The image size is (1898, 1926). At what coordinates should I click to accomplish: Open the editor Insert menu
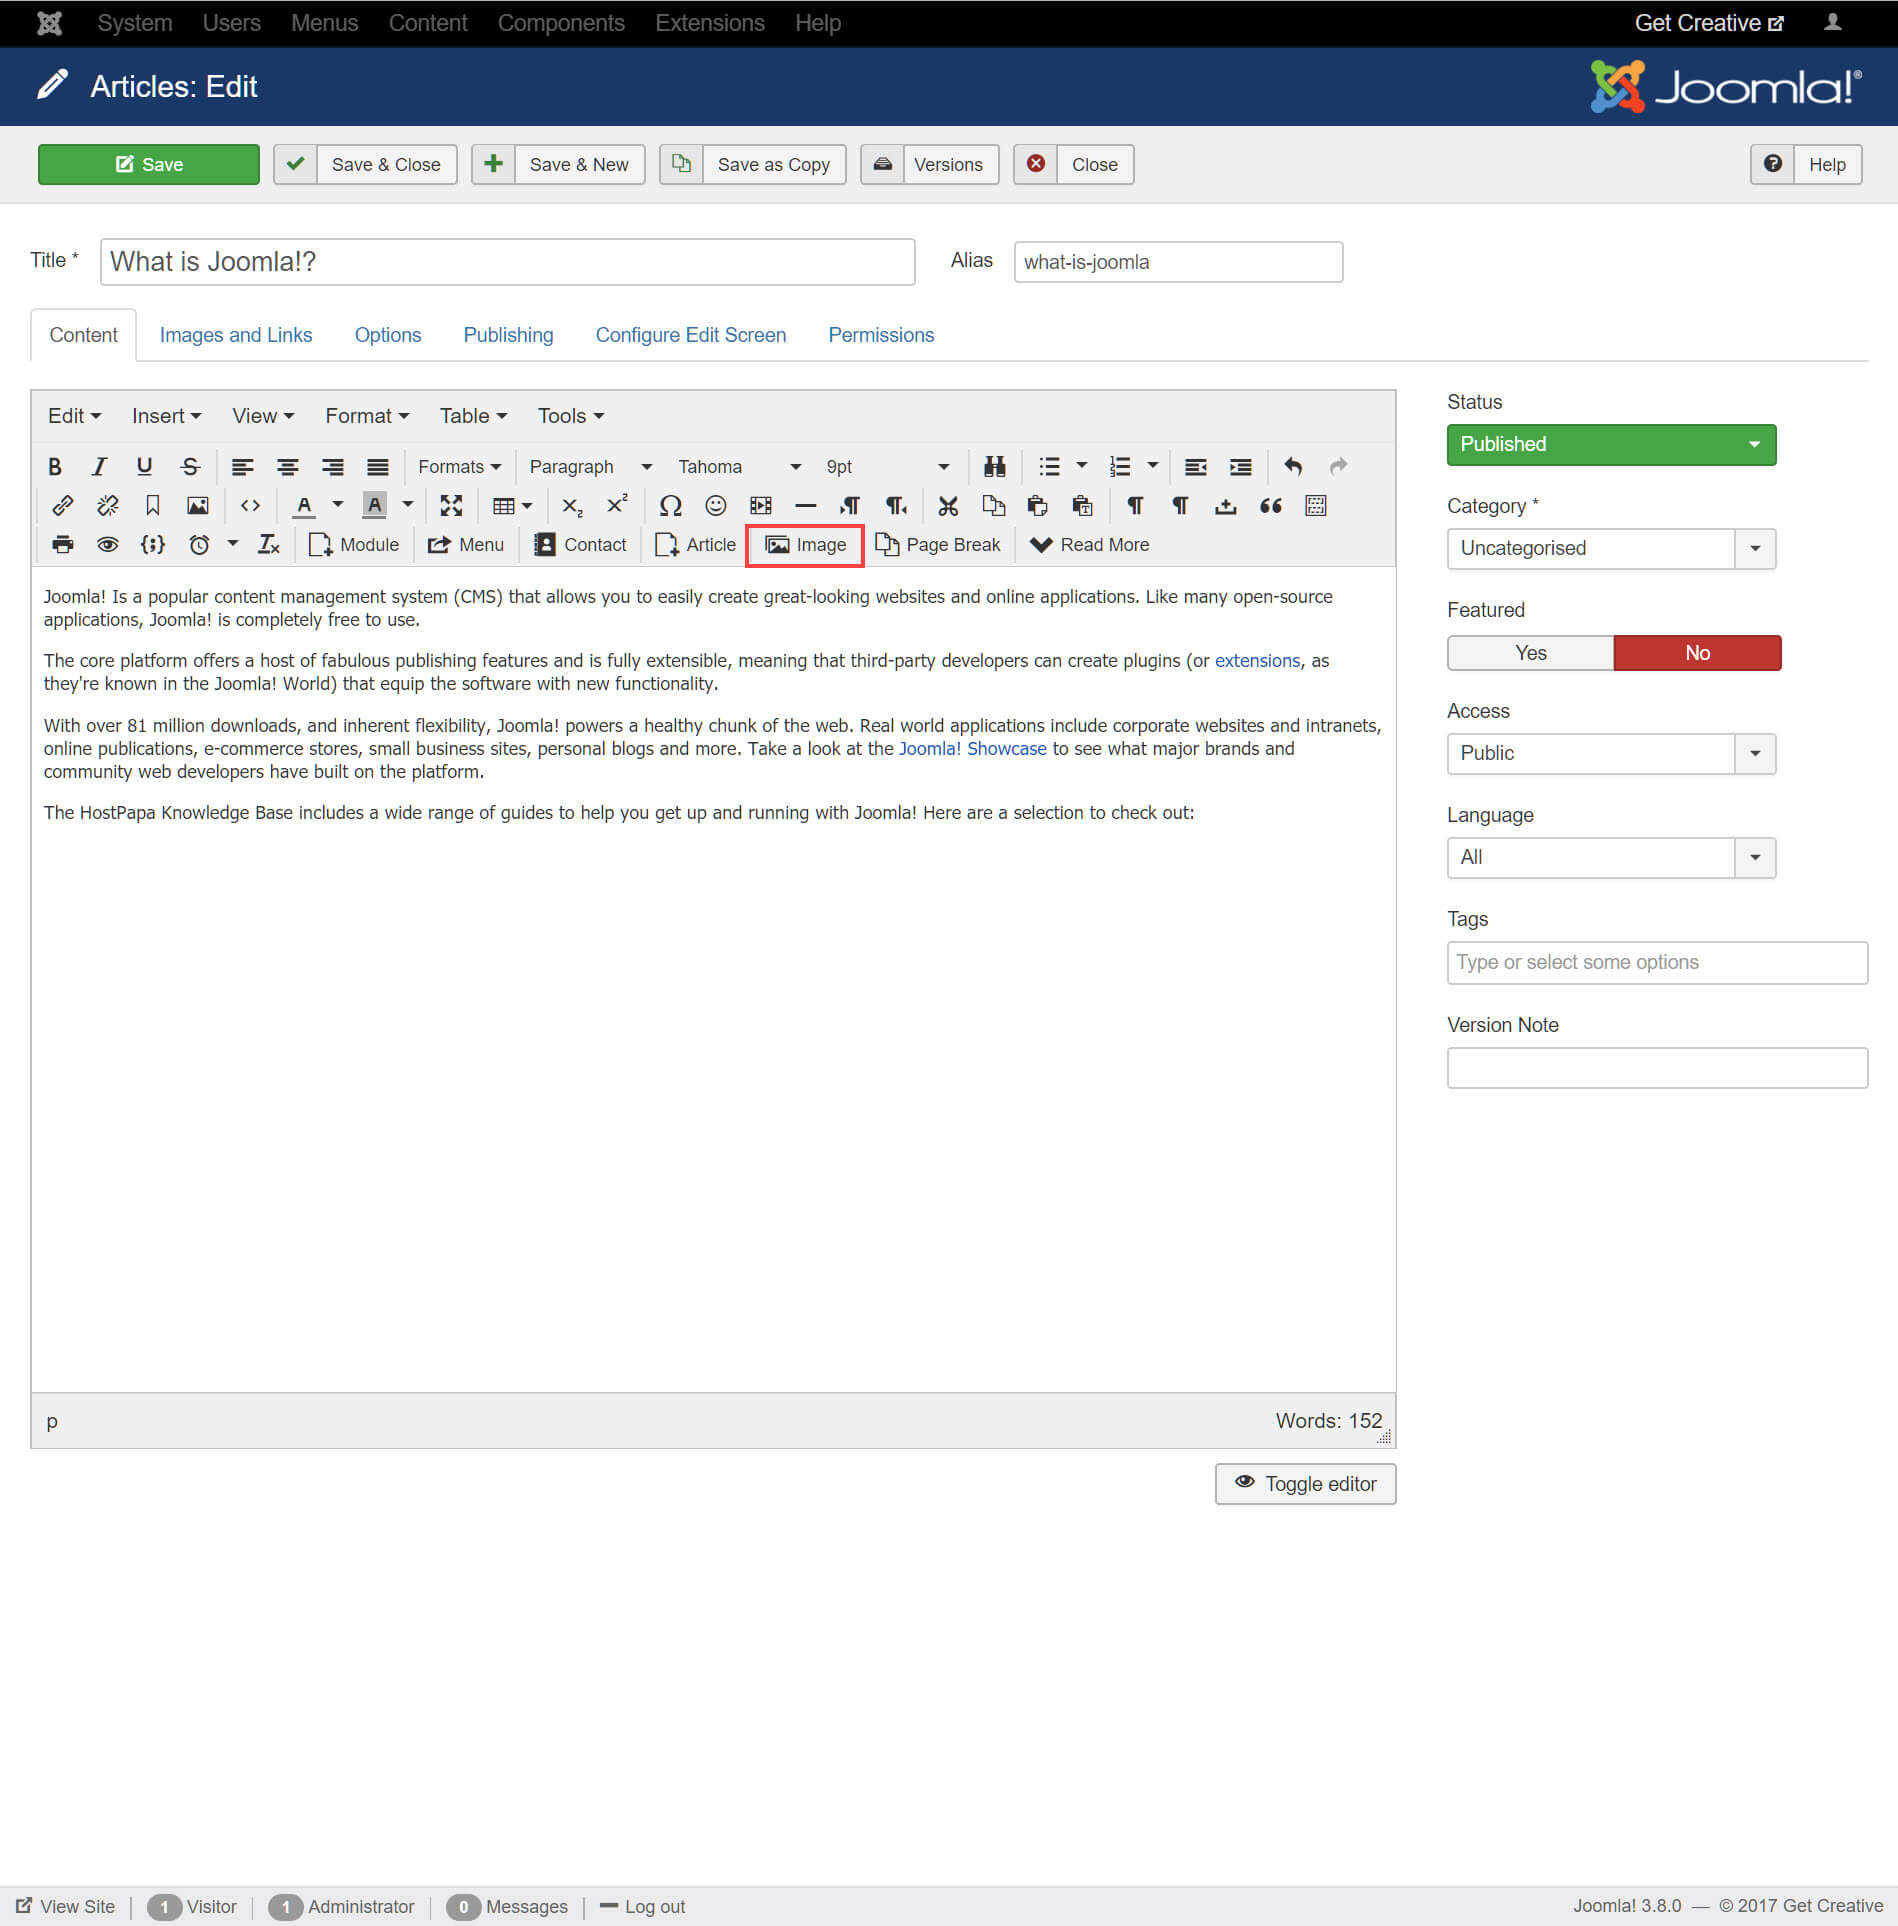point(166,416)
